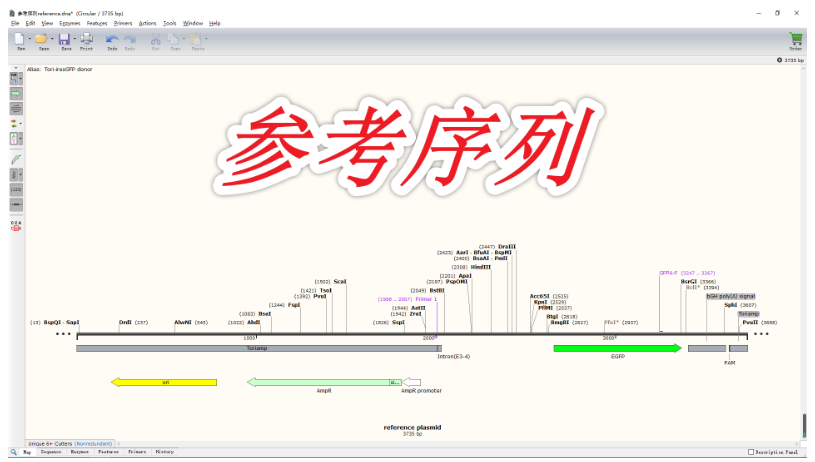
Task: Open the File menu
Action: pos(15,23)
